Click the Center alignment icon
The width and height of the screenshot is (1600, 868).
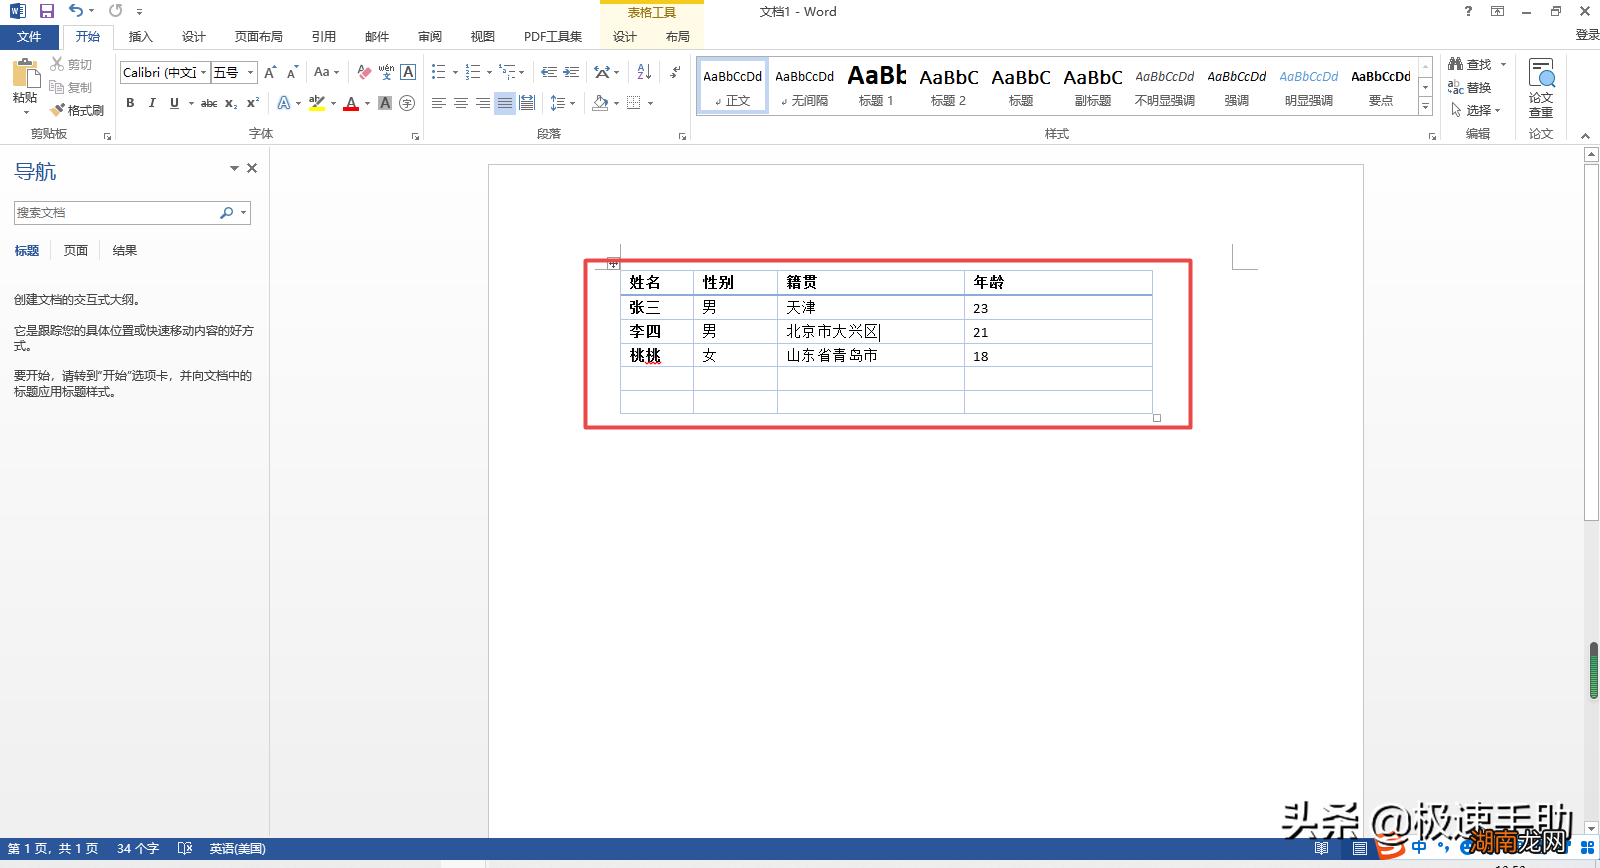pos(461,103)
